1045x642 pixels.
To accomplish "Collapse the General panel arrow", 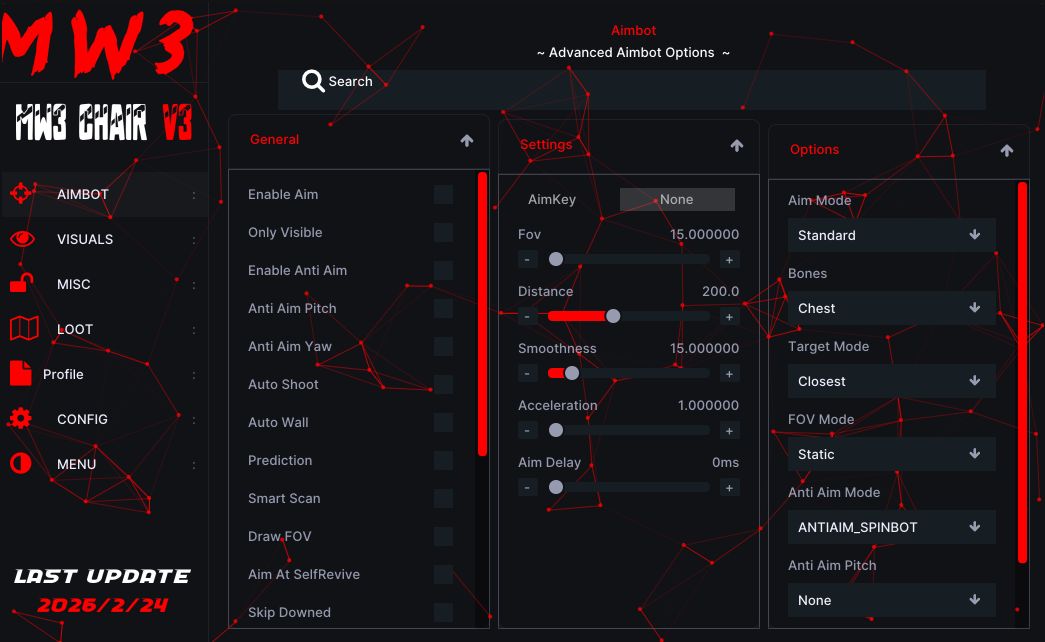I will click(467, 140).
